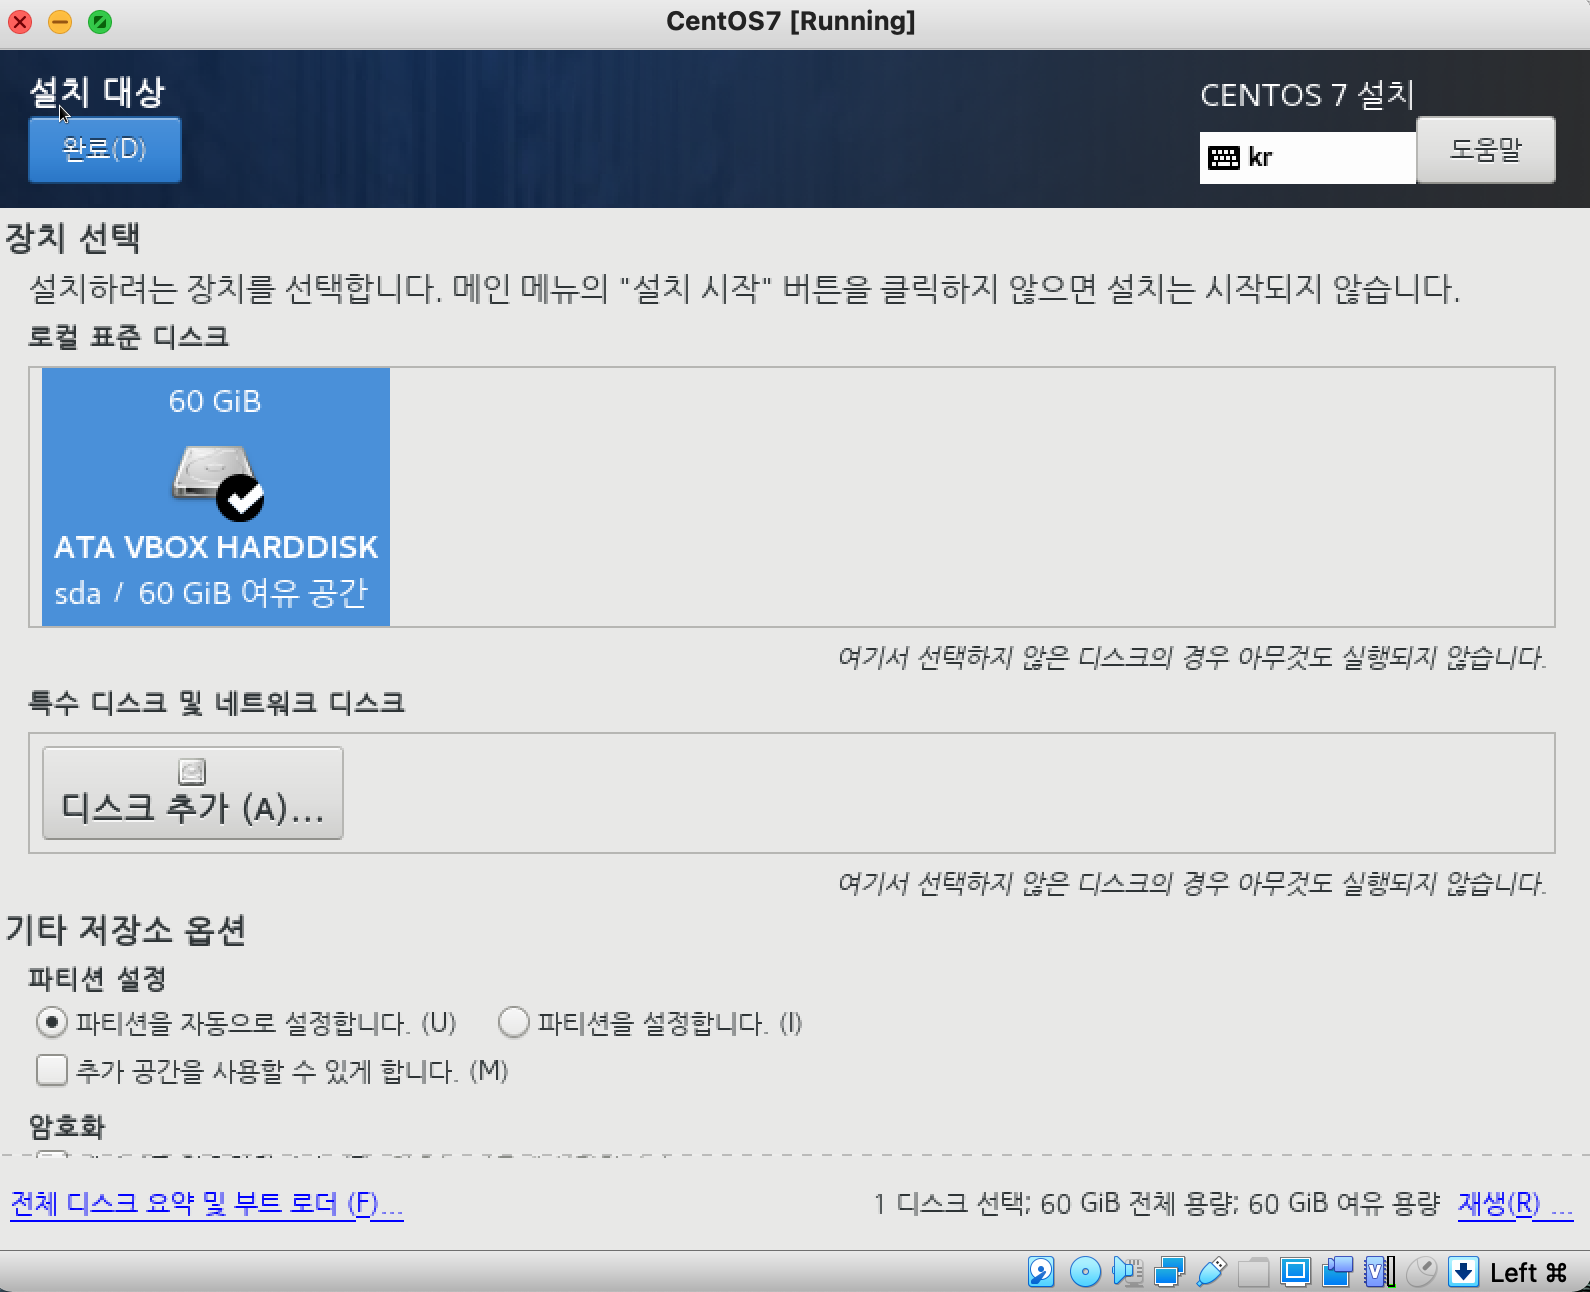The height and width of the screenshot is (1292, 1590).
Task: Click the optical disc icon in status bar
Action: click(x=1085, y=1272)
